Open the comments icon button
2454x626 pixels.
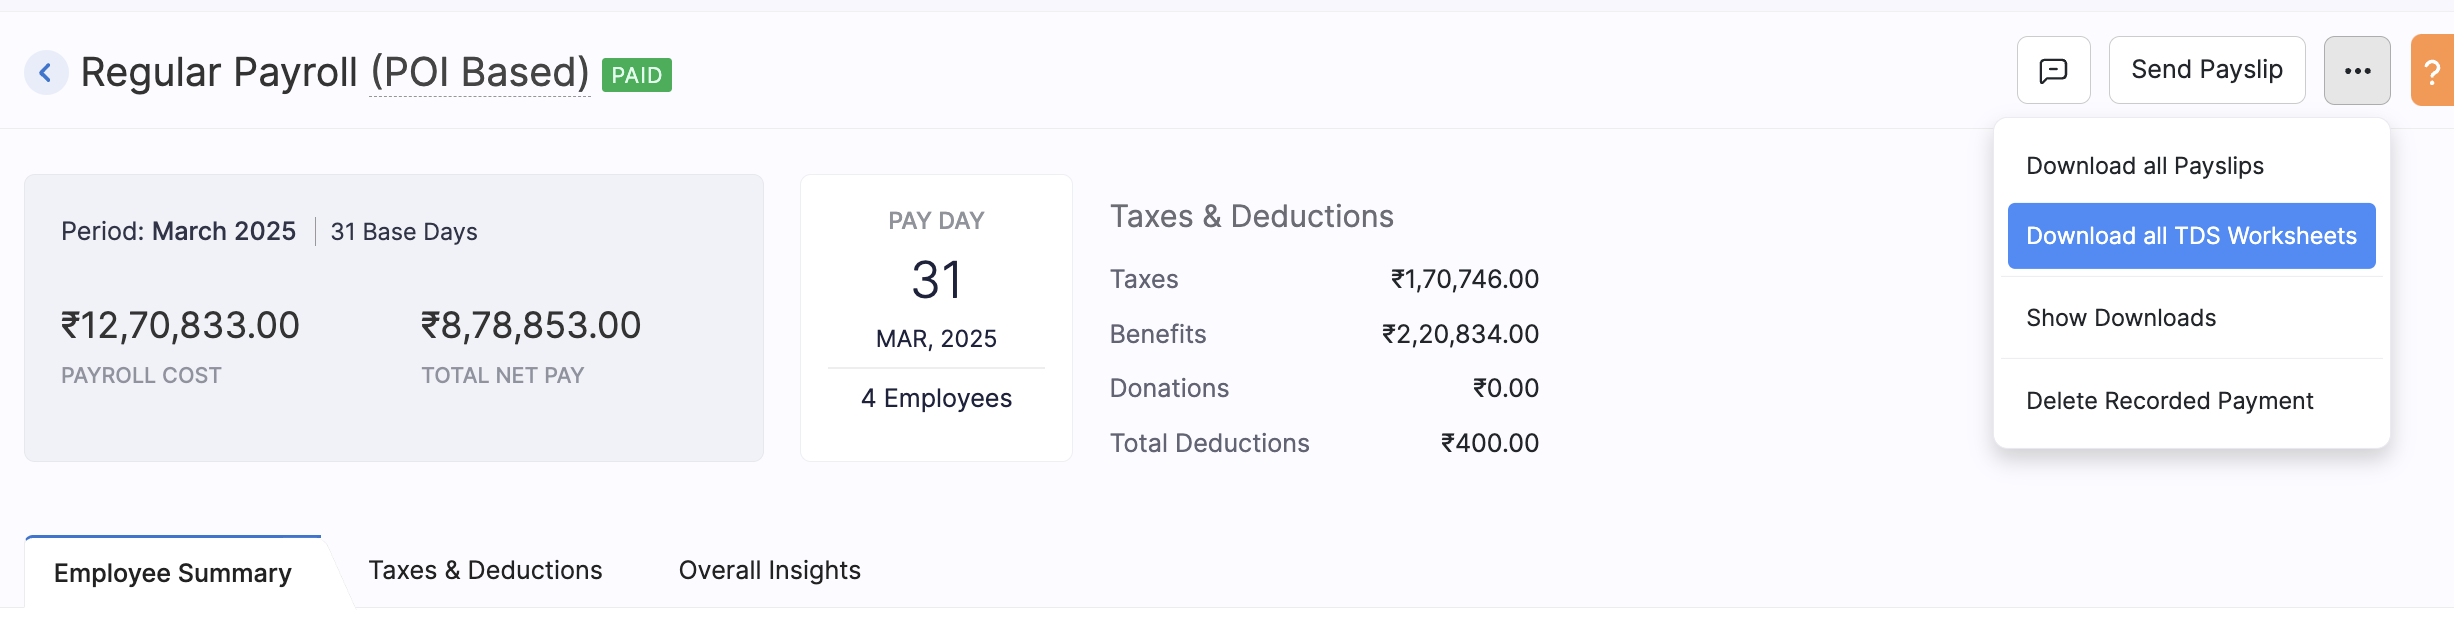(2053, 70)
